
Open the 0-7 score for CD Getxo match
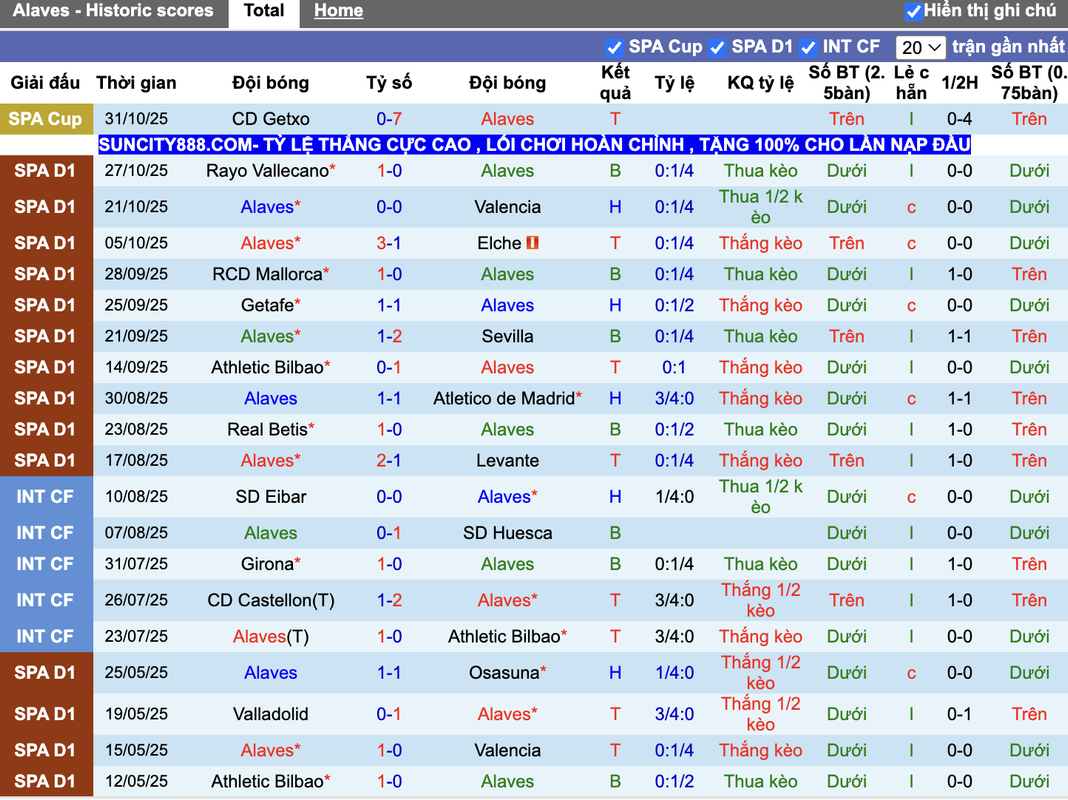pyautogui.click(x=389, y=119)
